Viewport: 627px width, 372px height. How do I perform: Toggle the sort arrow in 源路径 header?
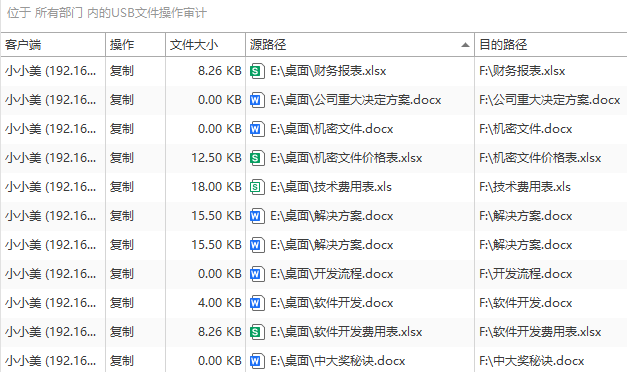click(465, 45)
